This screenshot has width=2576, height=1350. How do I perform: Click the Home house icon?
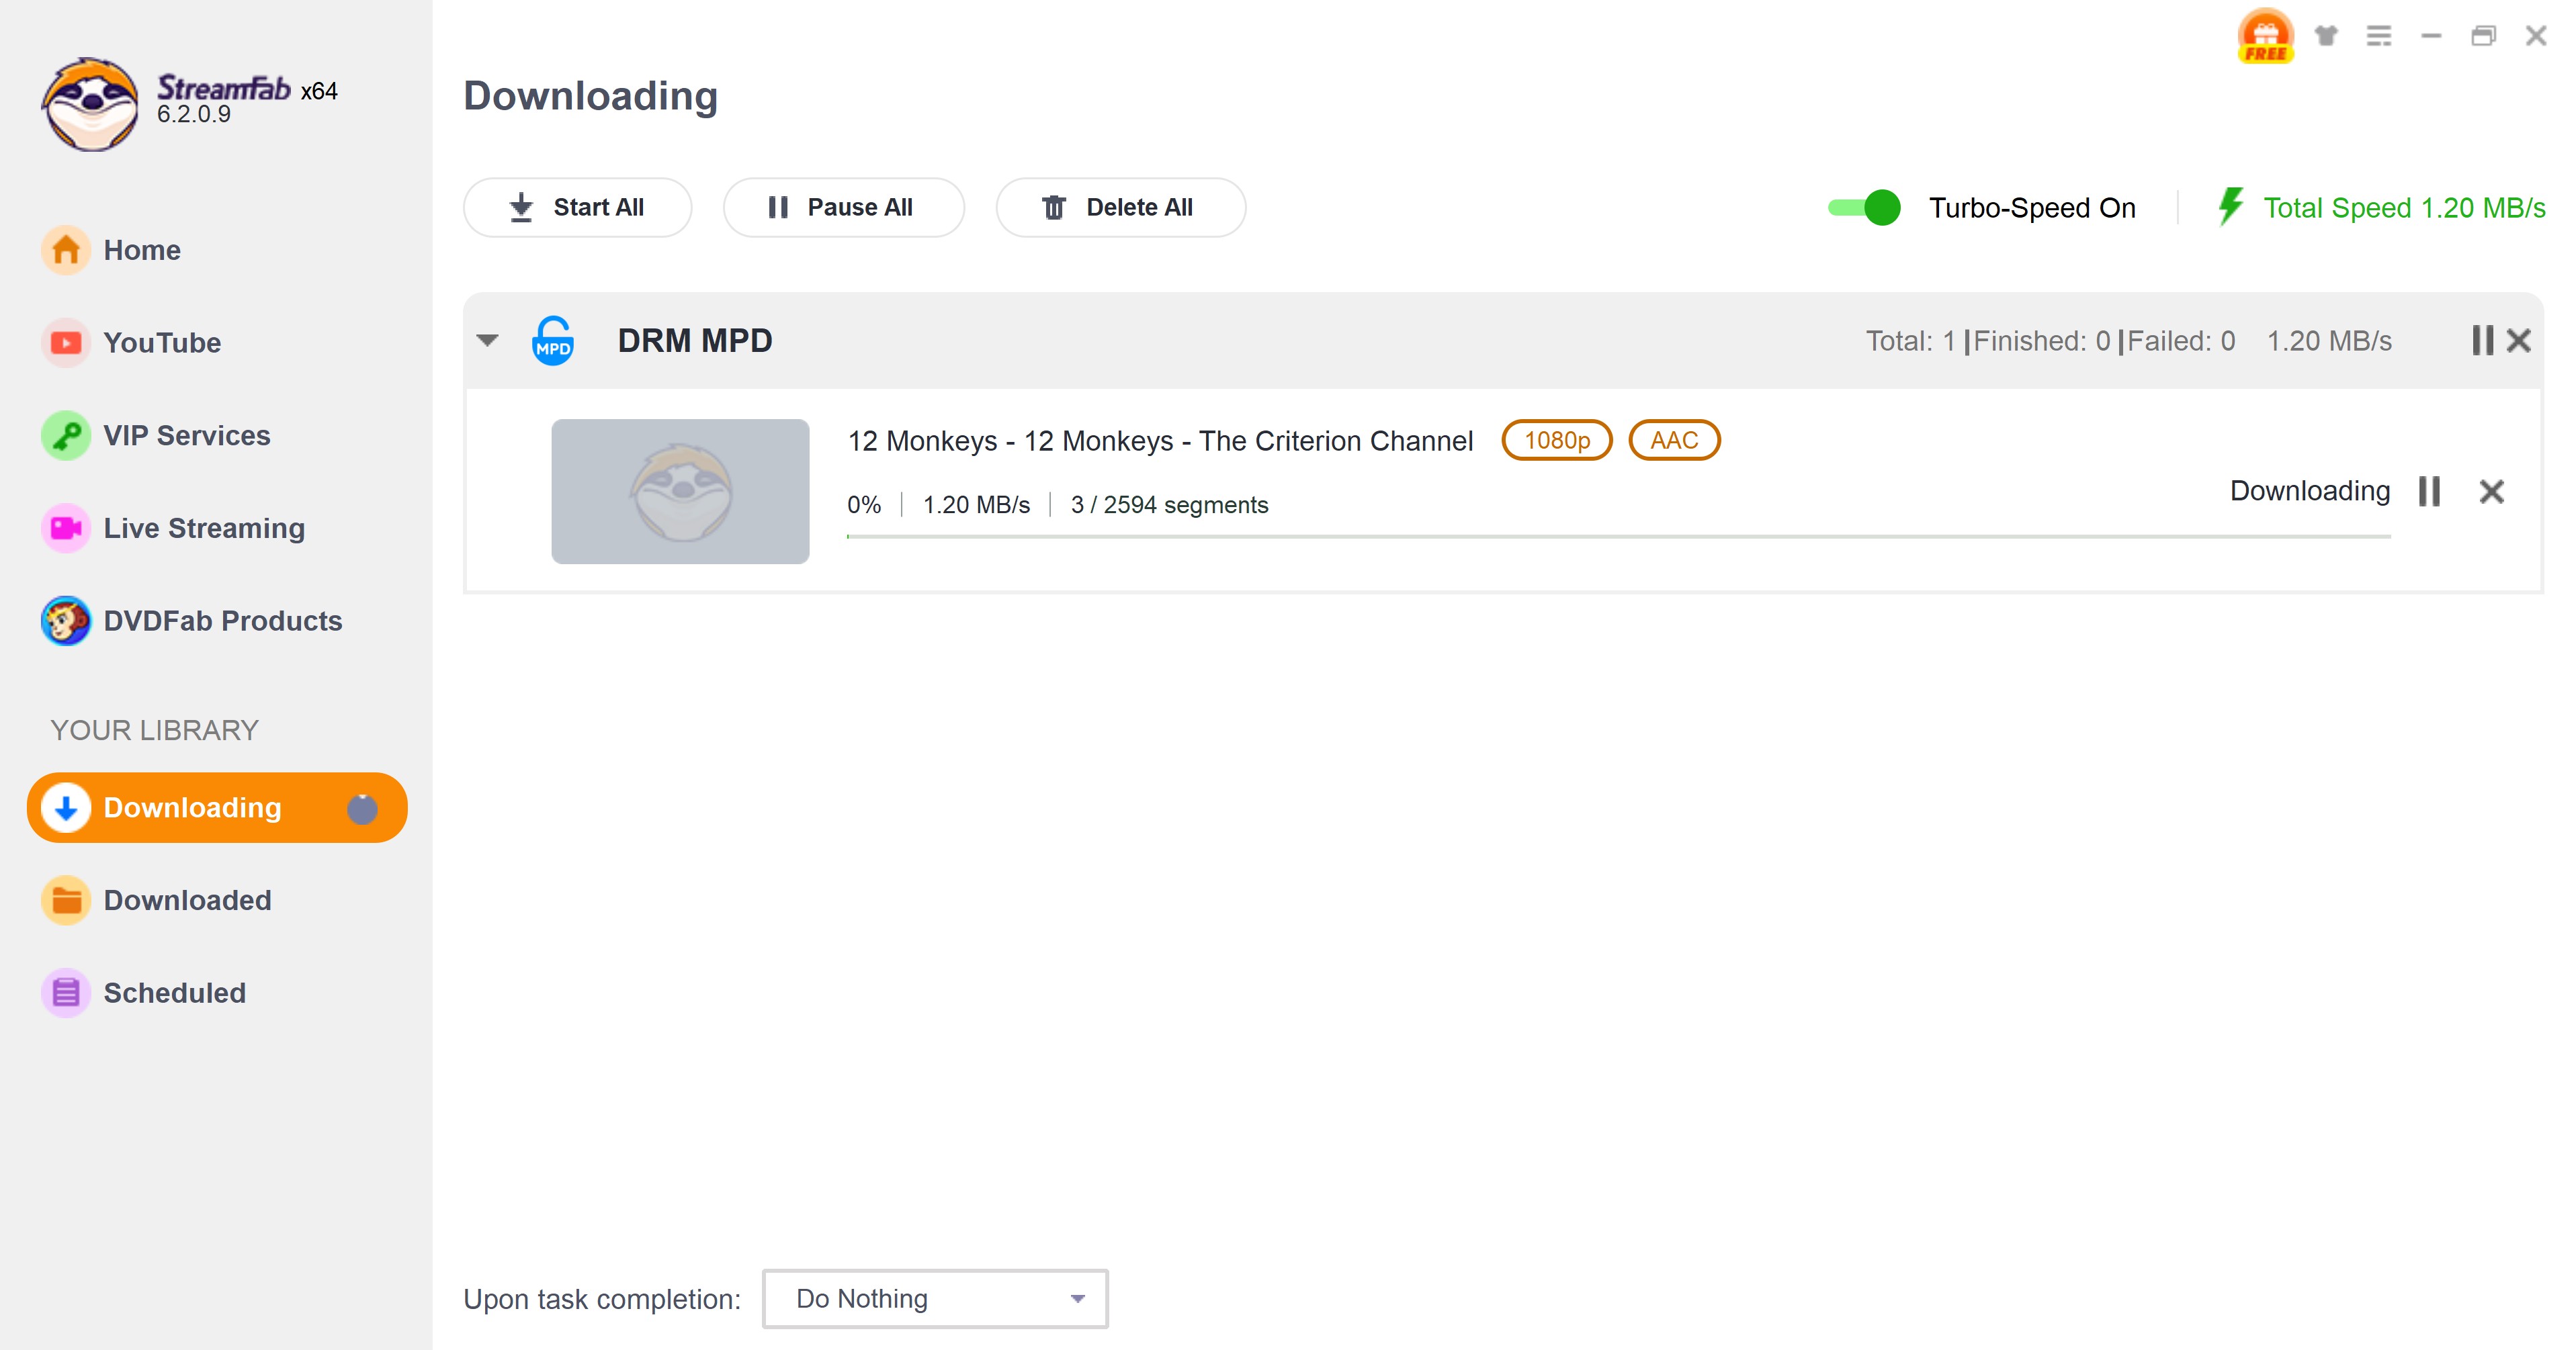pos(66,250)
